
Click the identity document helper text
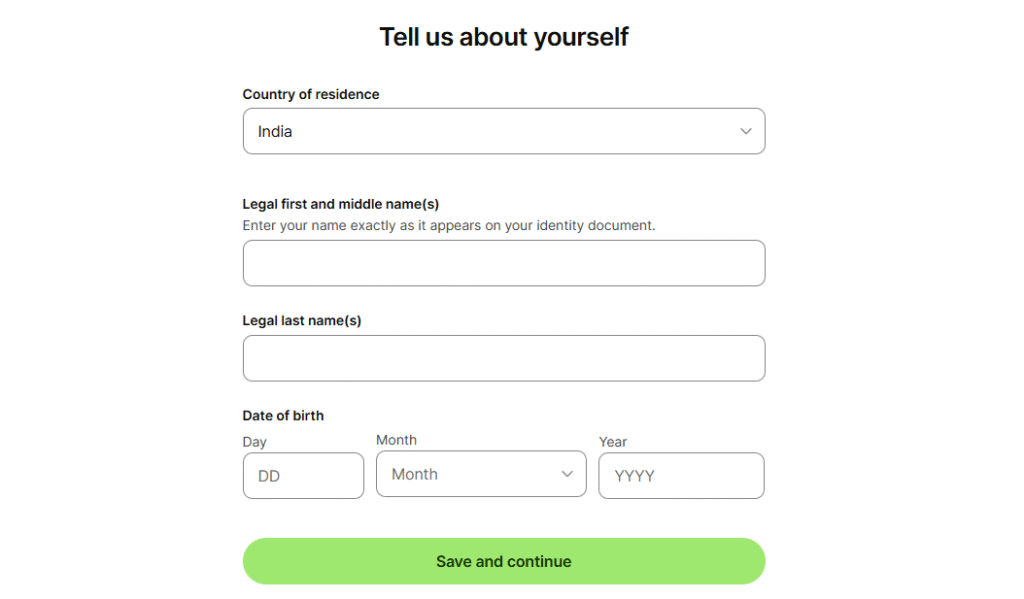tap(449, 225)
